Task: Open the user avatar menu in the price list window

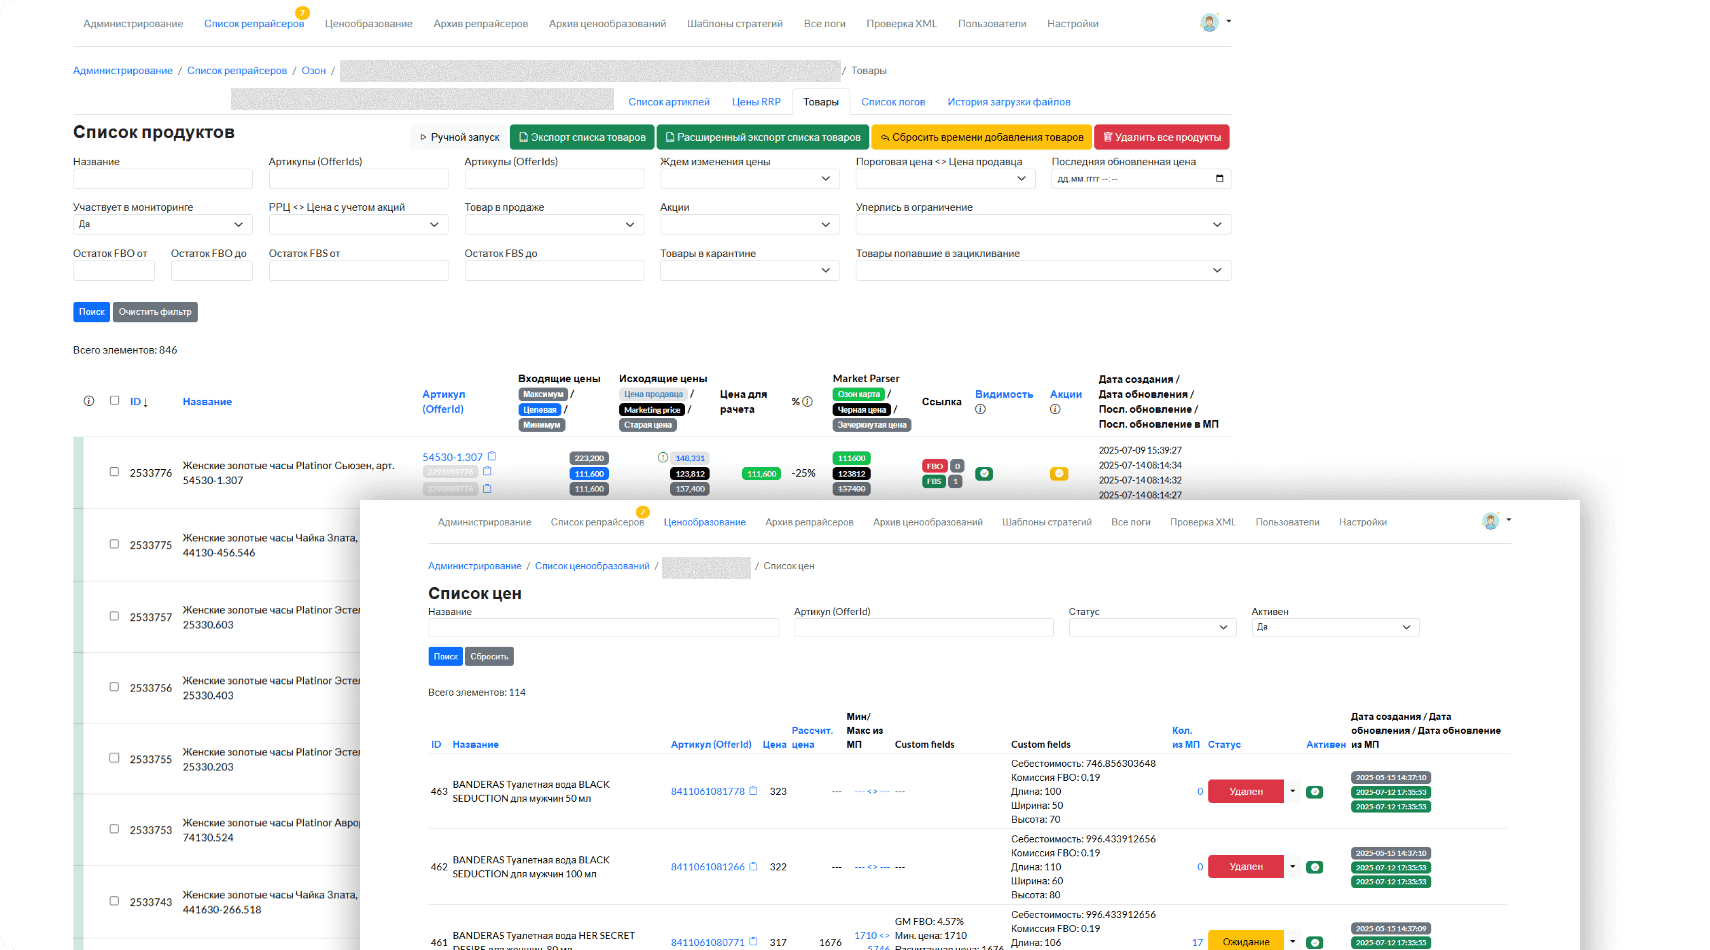Action: (x=1495, y=521)
